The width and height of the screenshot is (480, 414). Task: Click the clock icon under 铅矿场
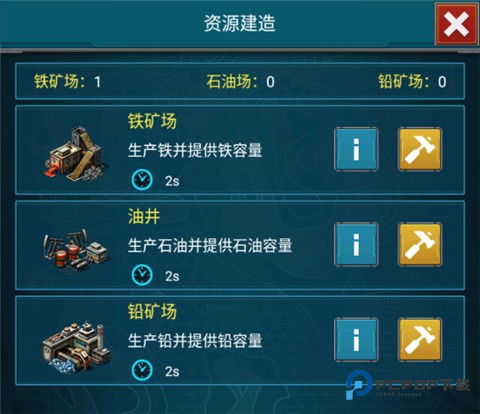[x=142, y=370]
